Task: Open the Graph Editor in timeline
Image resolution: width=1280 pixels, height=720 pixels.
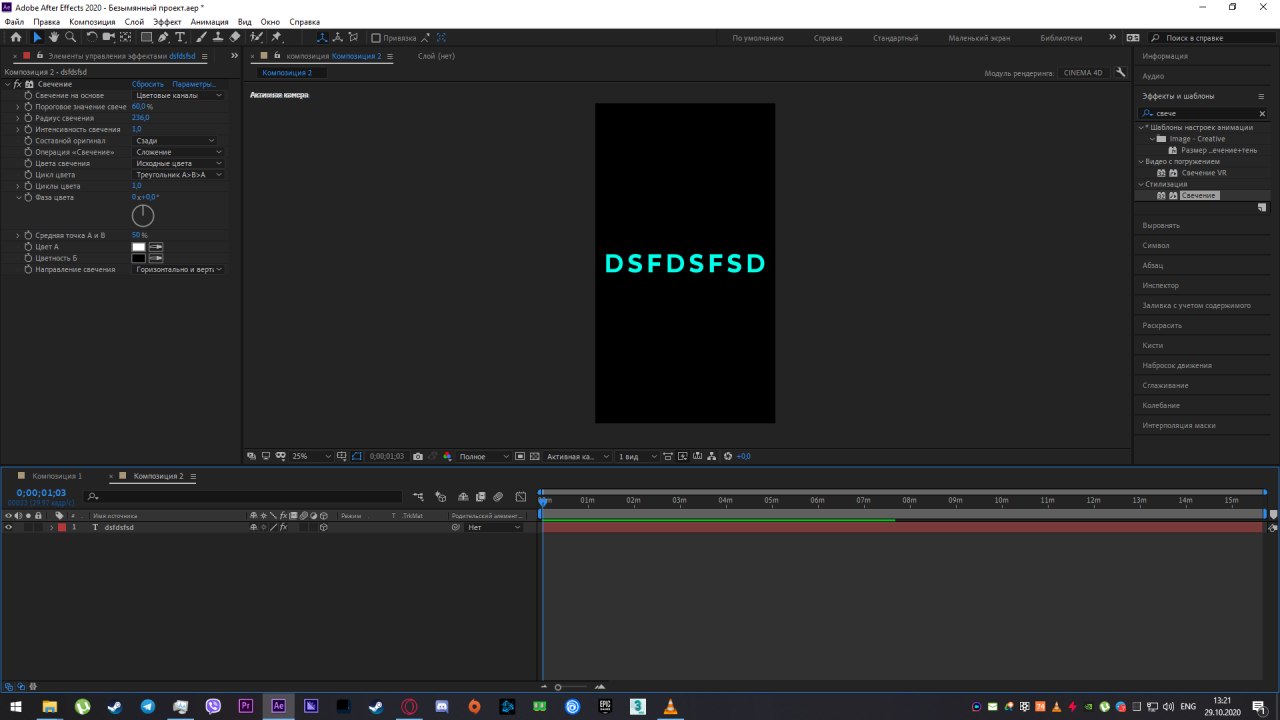Action: [x=521, y=496]
